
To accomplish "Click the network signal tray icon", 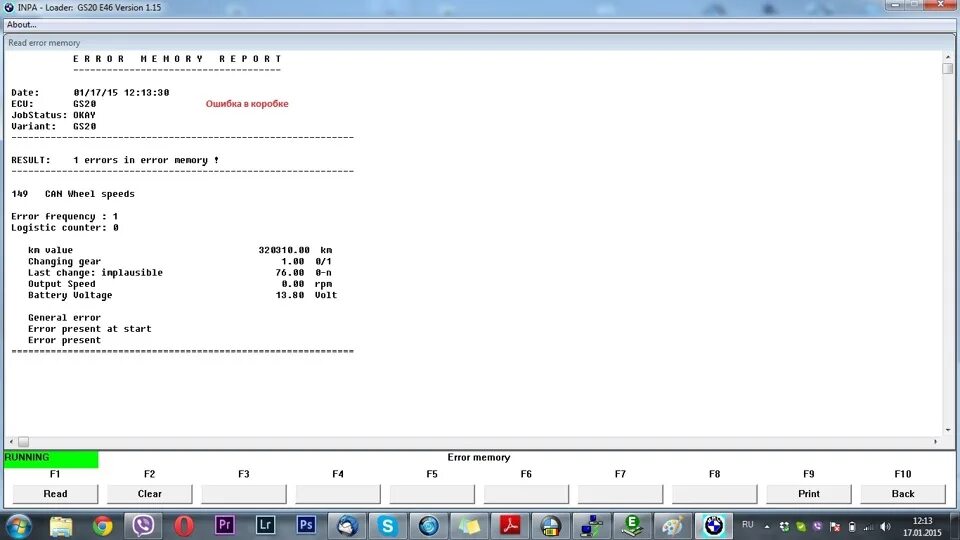I will [868, 527].
